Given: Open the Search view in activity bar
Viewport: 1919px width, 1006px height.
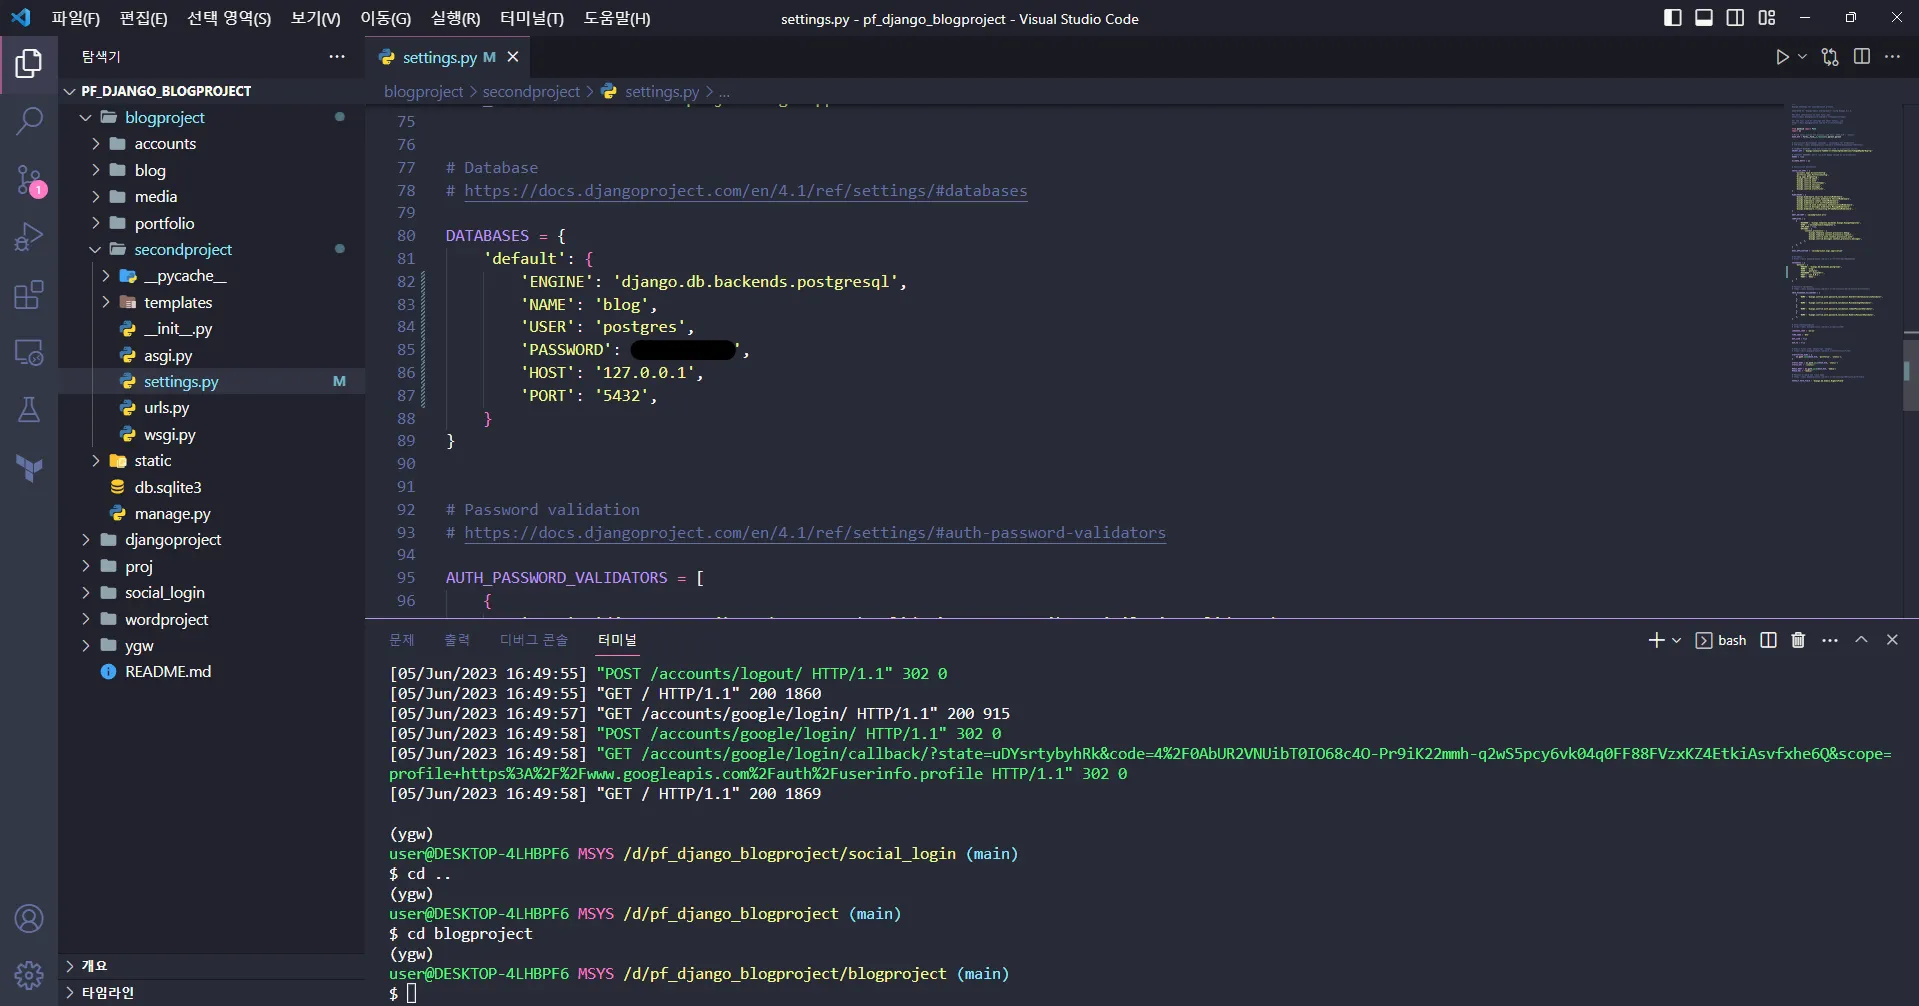Looking at the screenshot, I should (x=29, y=122).
